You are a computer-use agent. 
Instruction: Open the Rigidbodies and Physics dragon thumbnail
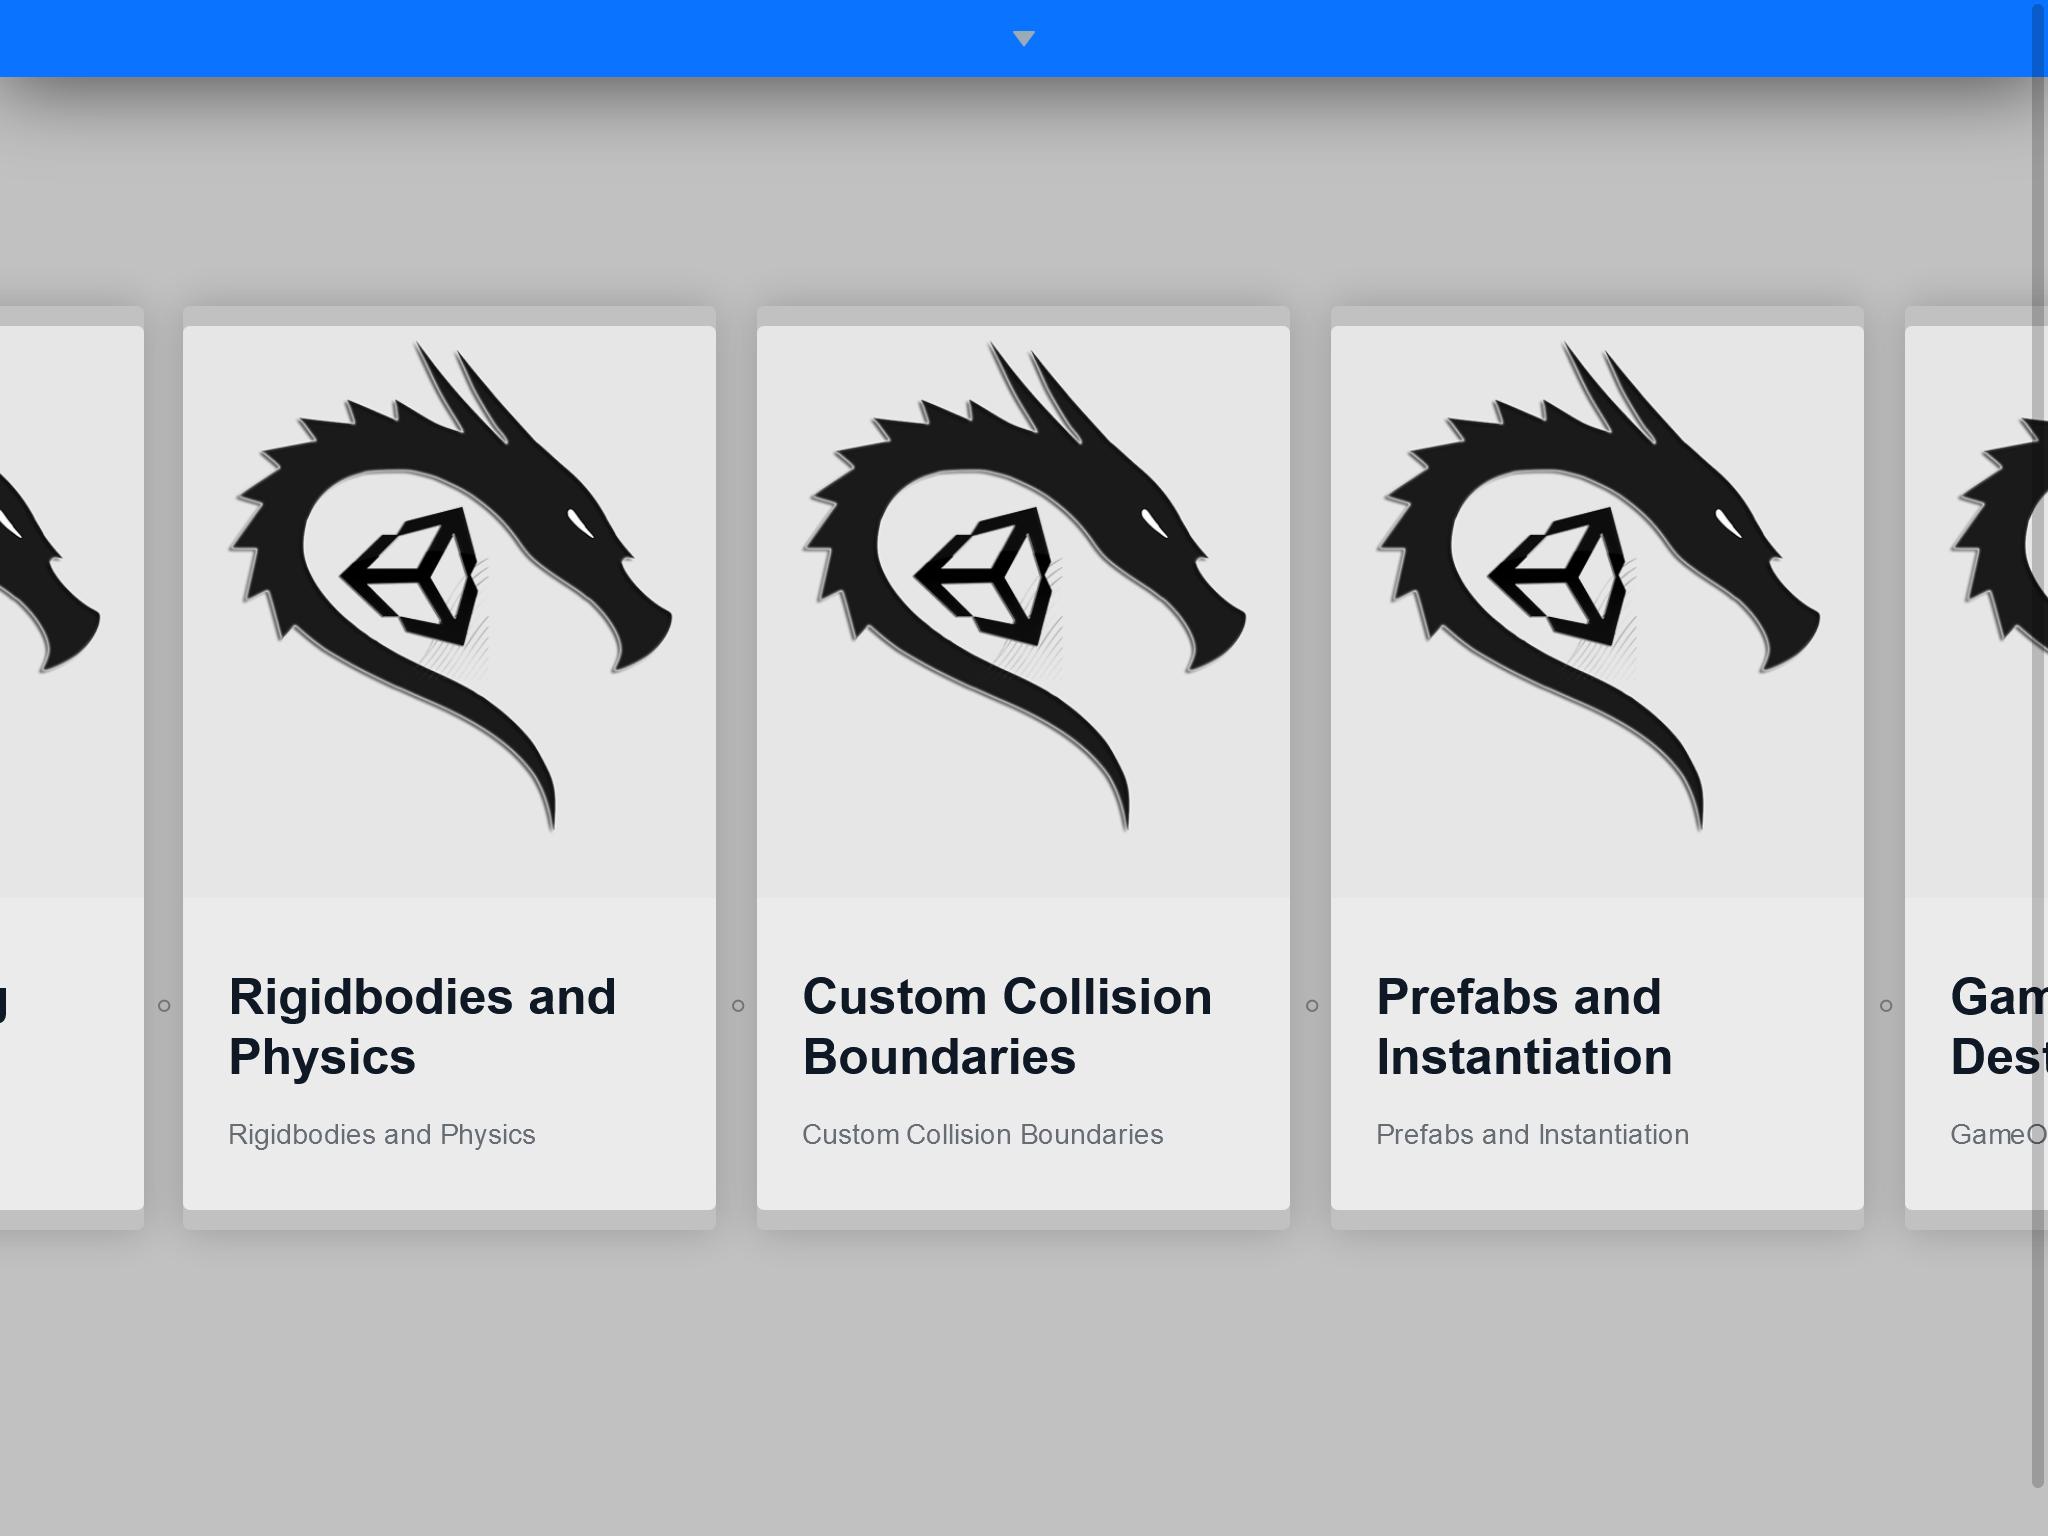(449, 611)
